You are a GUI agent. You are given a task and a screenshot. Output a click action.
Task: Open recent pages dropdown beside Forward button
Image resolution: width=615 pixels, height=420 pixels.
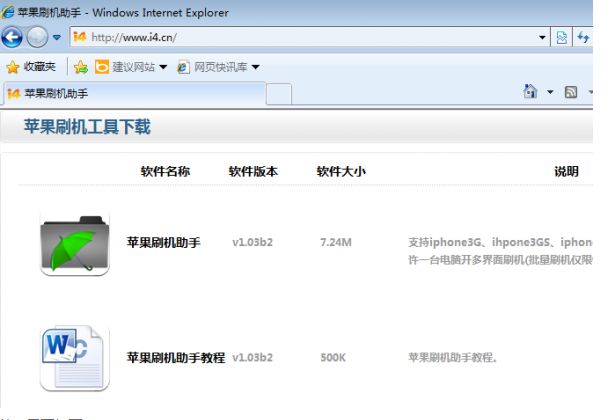click(x=57, y=38)
